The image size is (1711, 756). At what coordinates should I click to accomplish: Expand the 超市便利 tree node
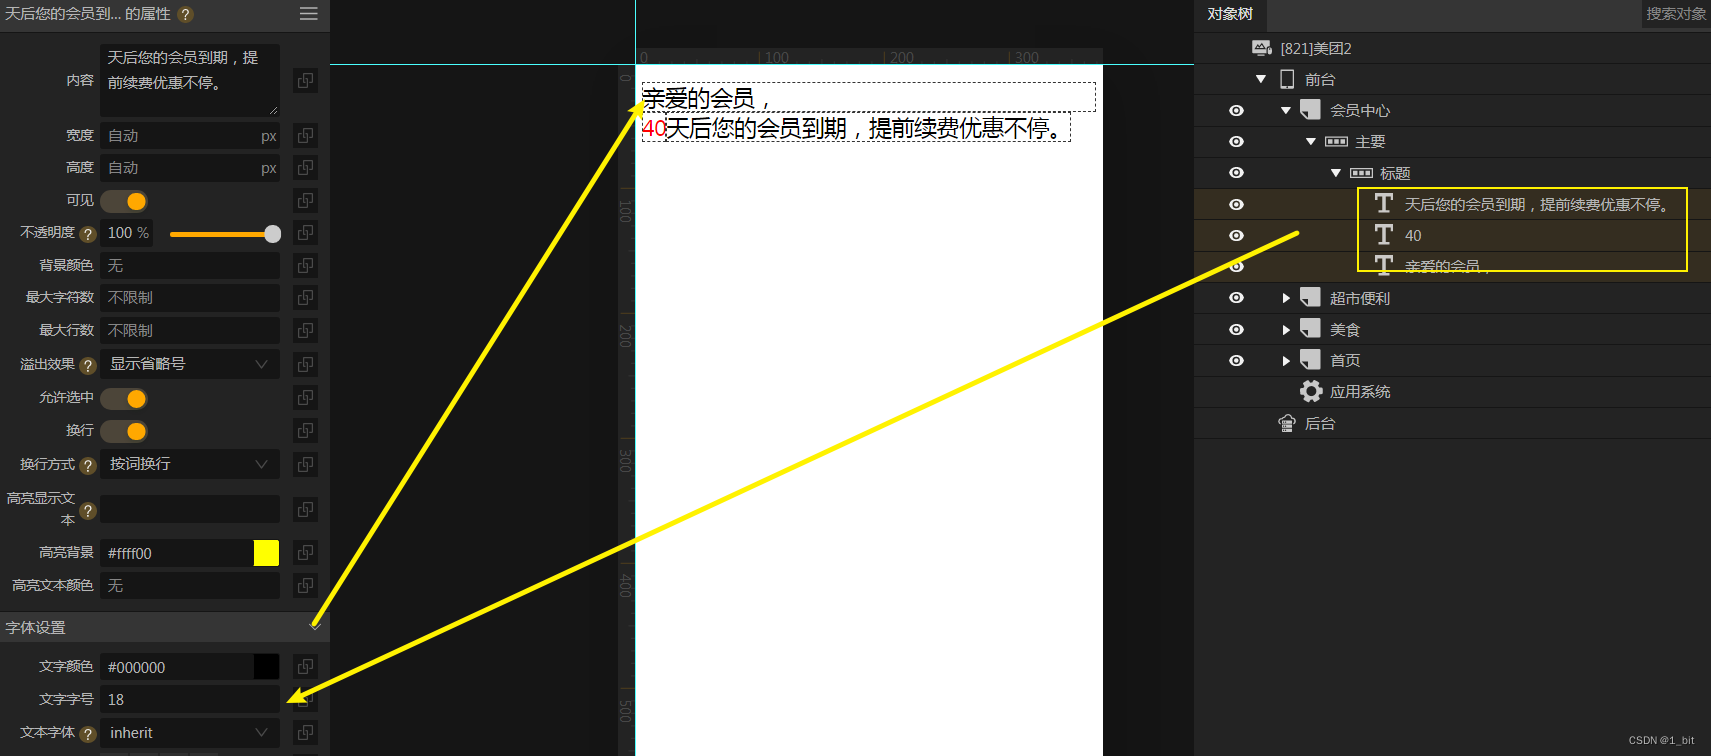1286,298
